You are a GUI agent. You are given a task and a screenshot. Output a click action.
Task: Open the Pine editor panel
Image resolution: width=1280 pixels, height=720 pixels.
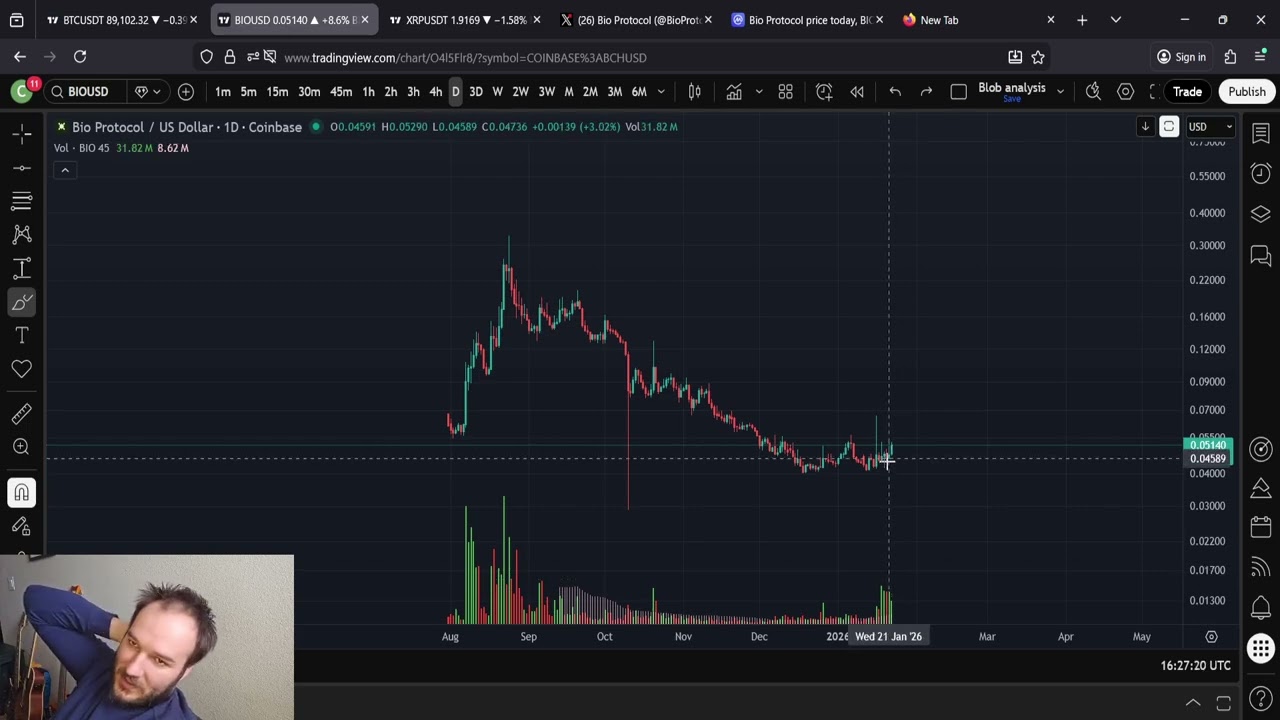tap(1260, 488)
